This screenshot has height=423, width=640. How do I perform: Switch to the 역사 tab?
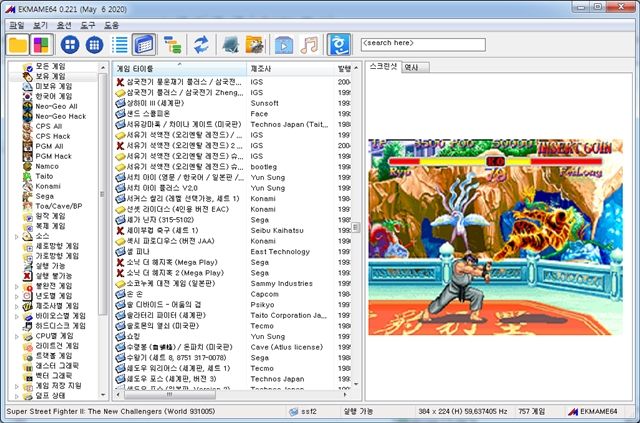pos(415,68)
